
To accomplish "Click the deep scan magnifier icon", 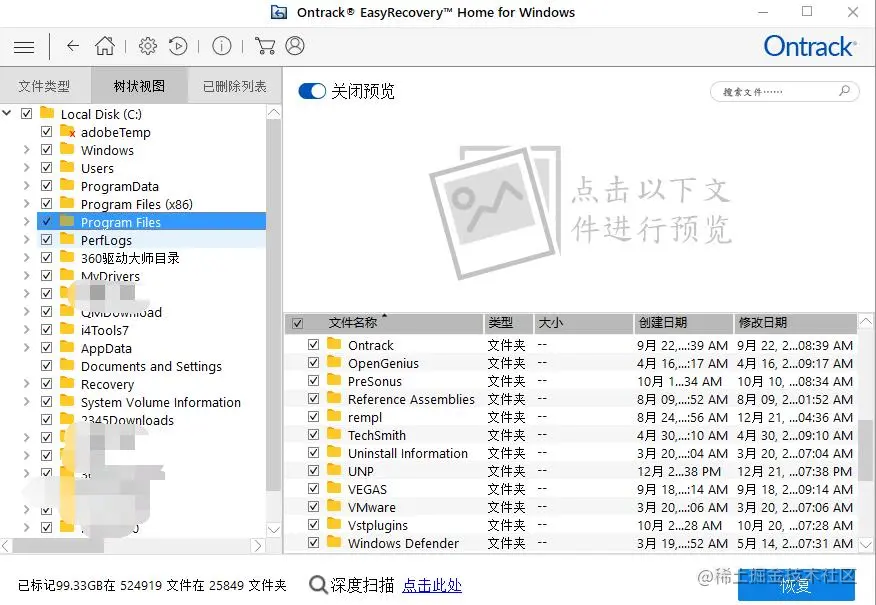I will [x=318, y=585].
